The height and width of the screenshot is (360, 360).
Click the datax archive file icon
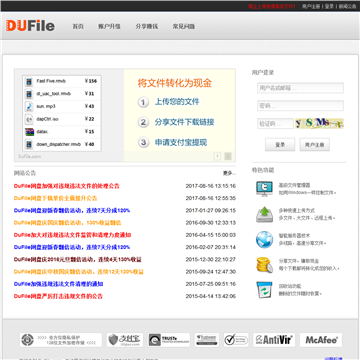30,132
